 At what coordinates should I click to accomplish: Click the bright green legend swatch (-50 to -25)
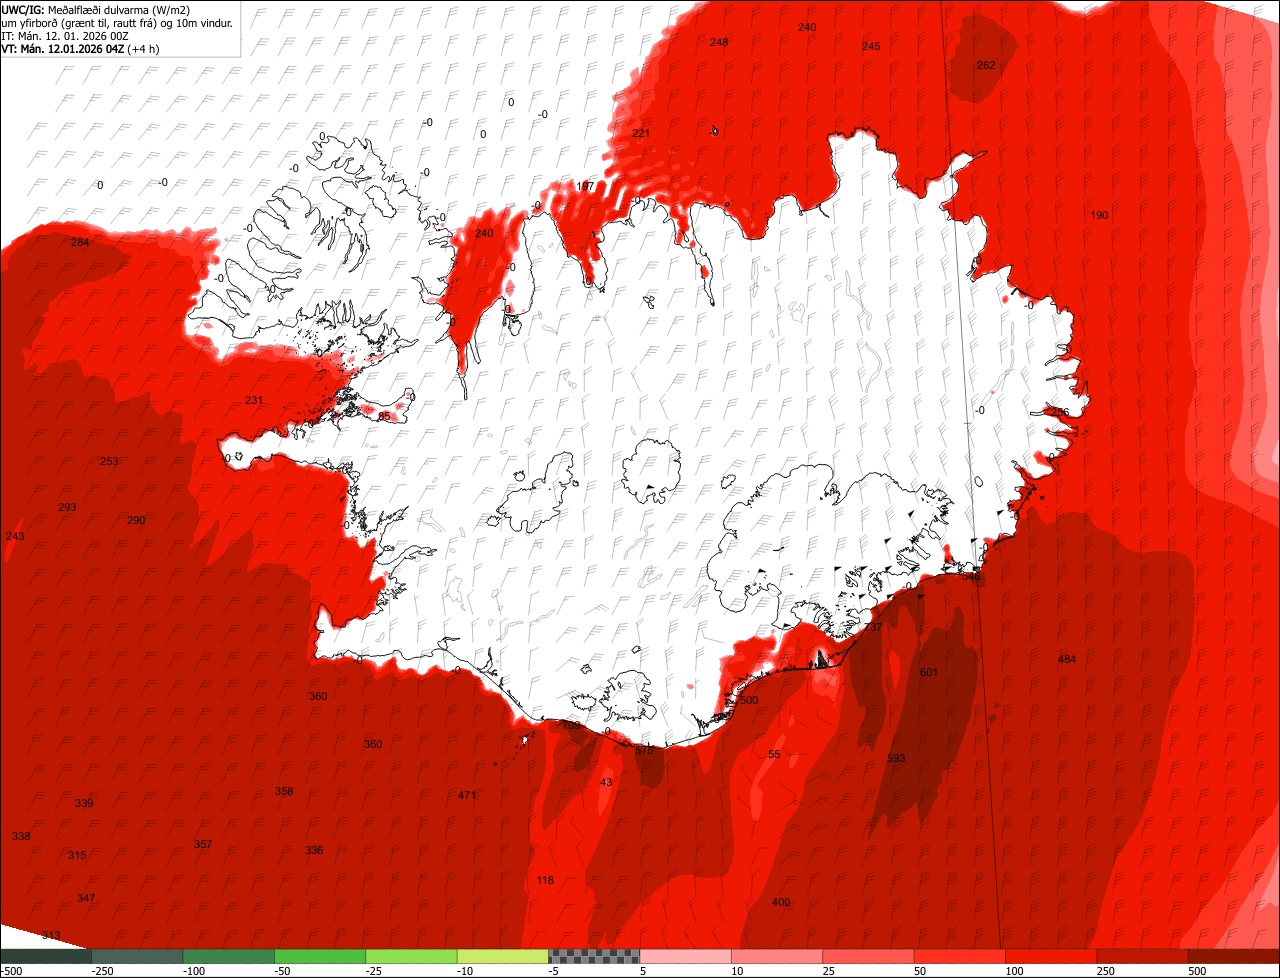pyautogui.click(x=320, y=956)
